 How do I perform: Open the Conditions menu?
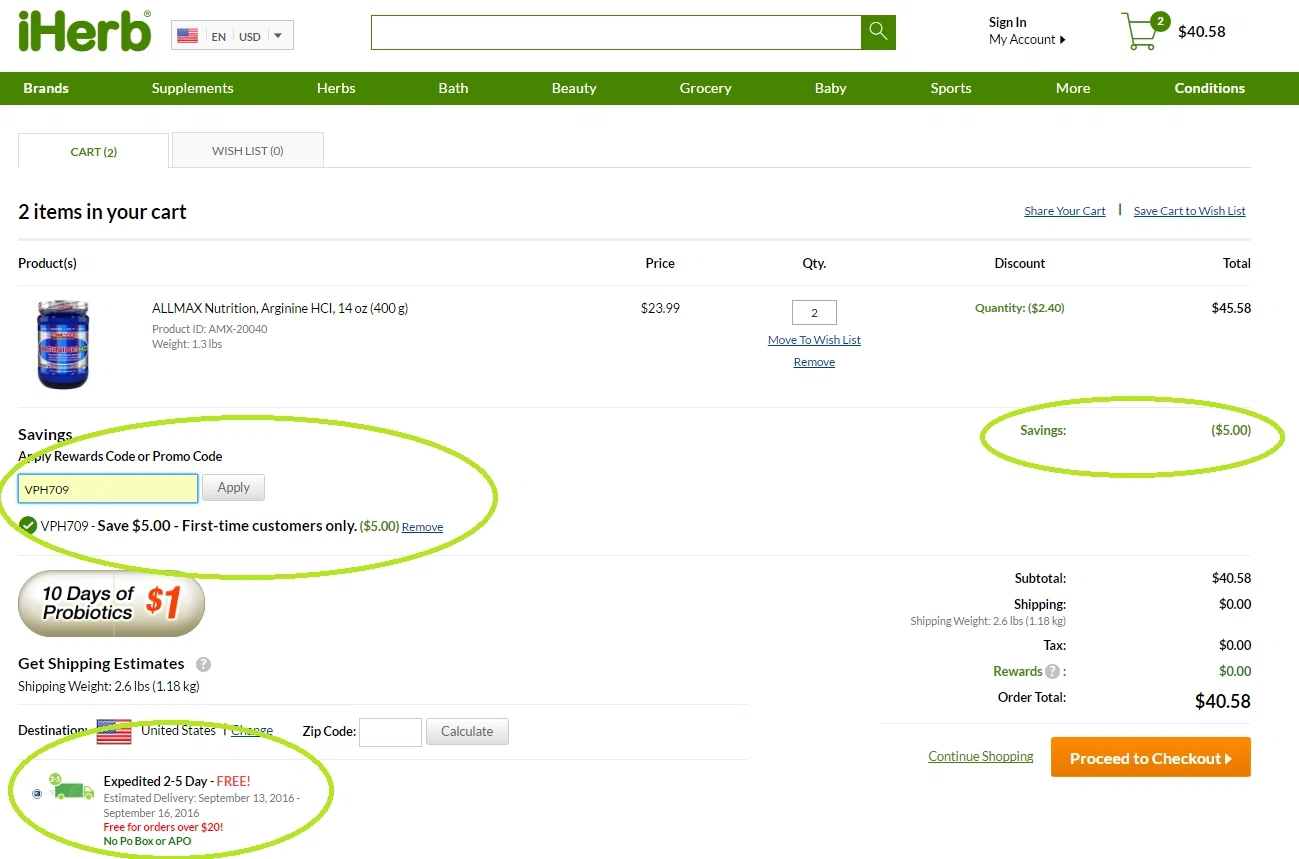pos(1209,88)
